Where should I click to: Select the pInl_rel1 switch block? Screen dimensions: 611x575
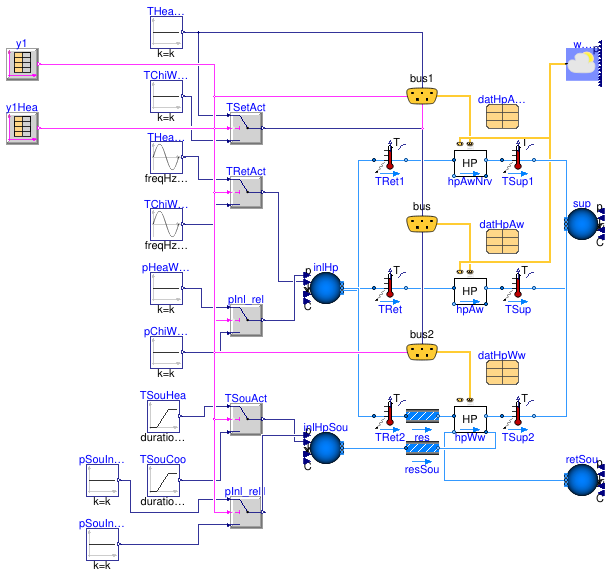[x=246, y=512]
